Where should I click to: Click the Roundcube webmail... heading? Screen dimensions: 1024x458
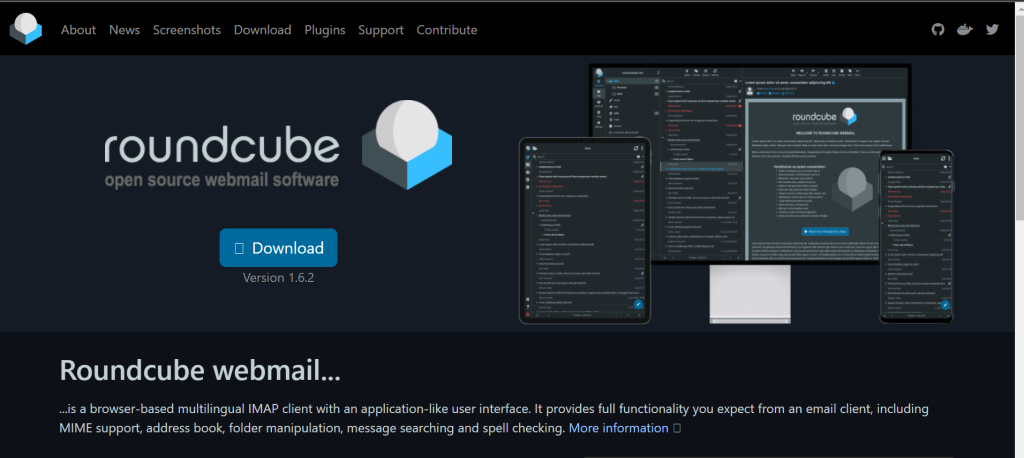coord(200,370)
